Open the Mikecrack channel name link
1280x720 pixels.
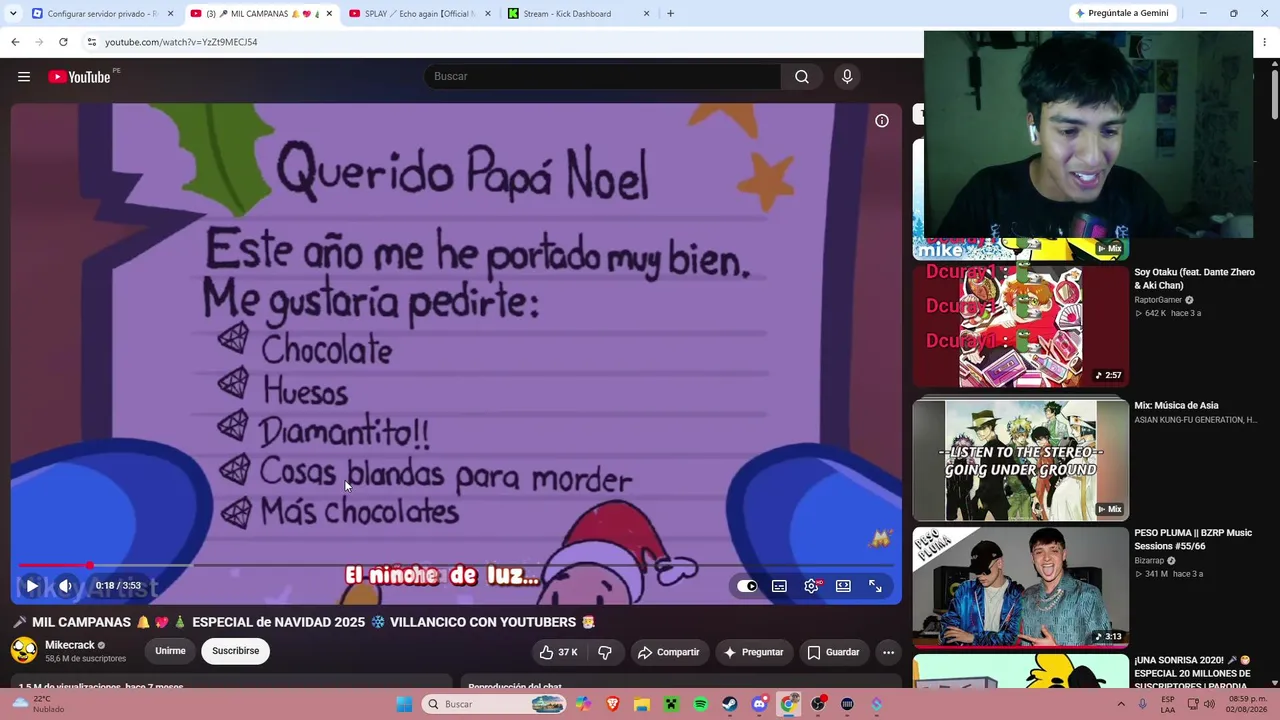pos(70,645)
